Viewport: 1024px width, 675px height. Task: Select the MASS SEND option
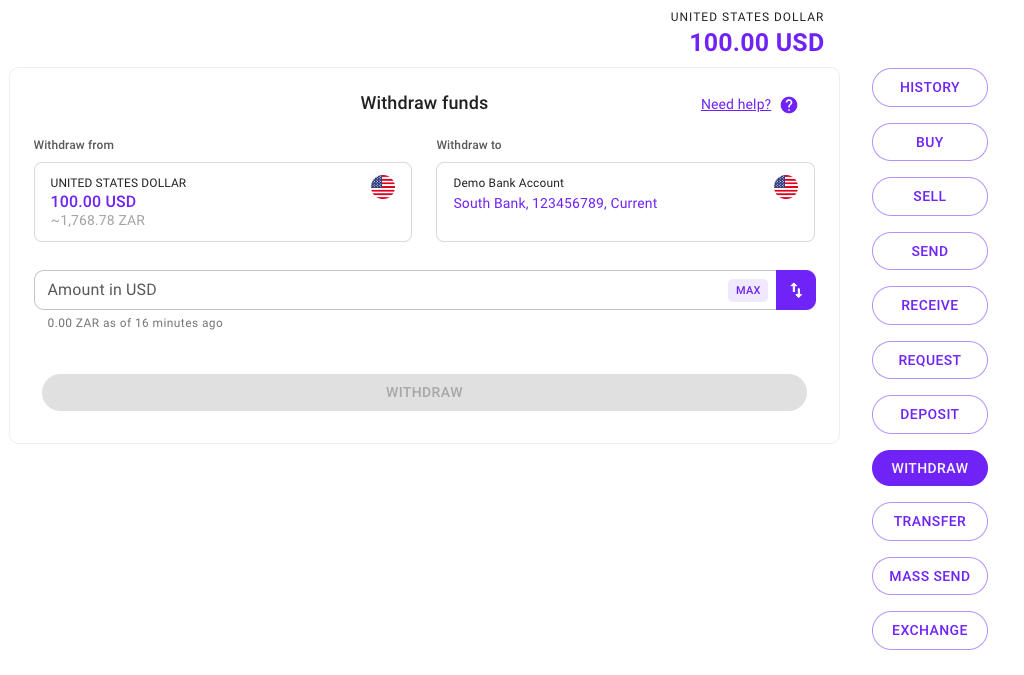[x=929, y=576]
